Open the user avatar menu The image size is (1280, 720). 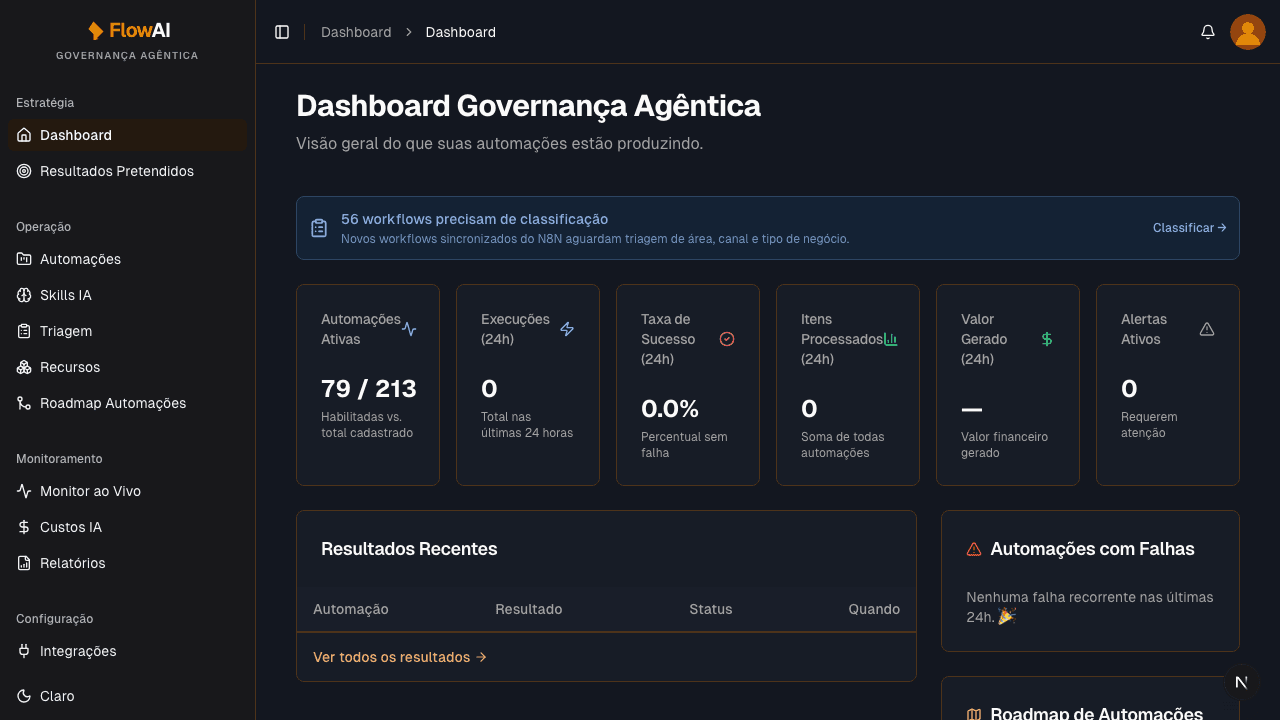(x=1248, y=32)
